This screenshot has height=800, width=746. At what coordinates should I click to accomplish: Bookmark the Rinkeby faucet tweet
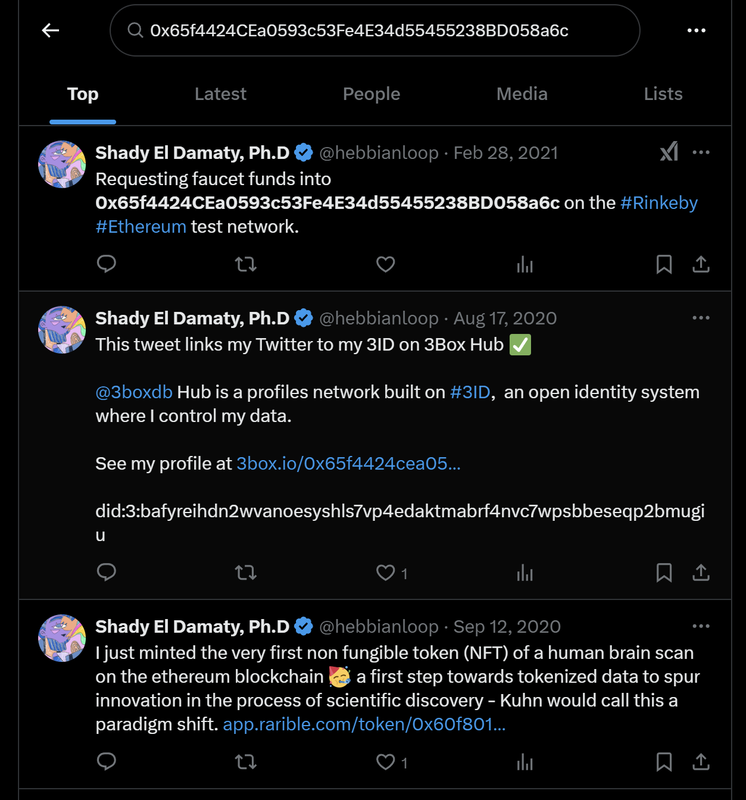[x=664, y=264]
